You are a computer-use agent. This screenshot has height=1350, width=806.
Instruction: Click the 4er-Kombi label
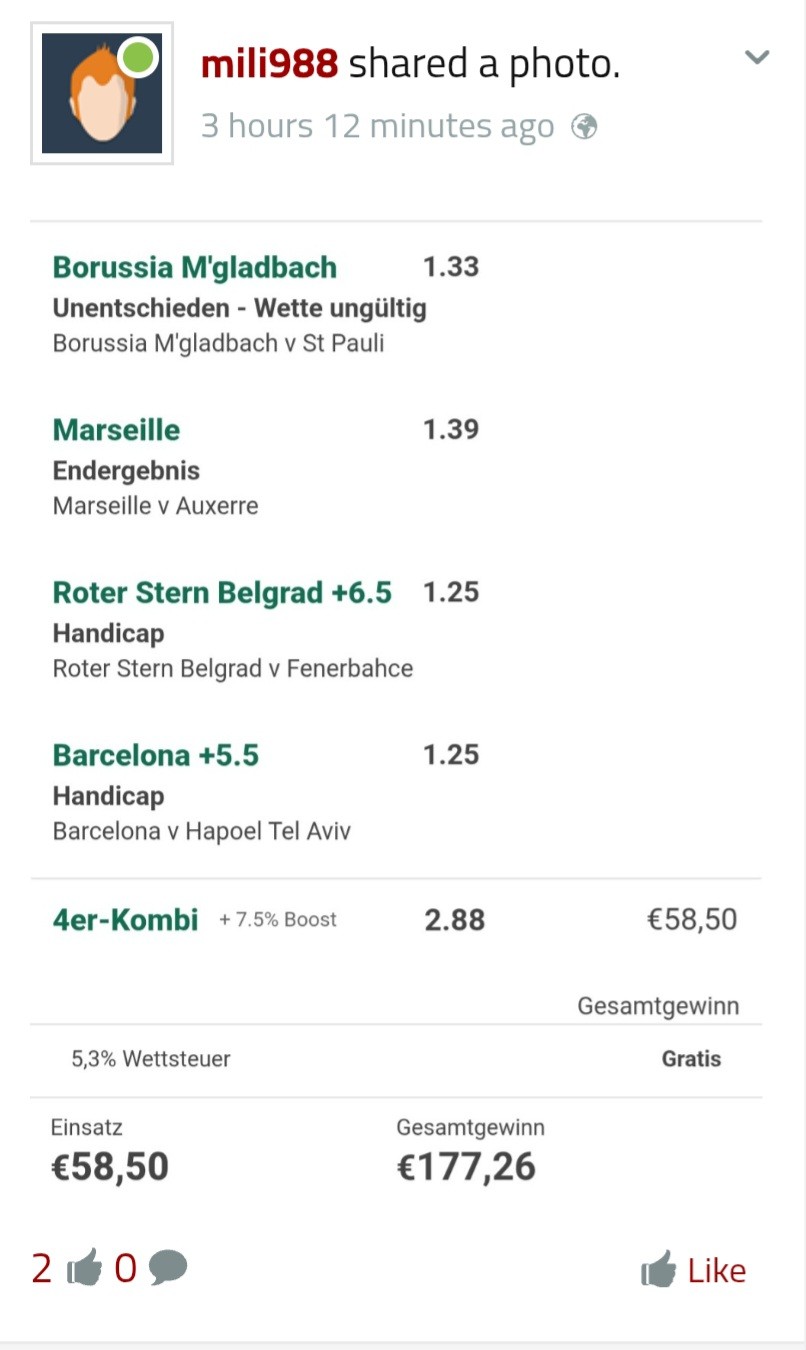click(x=125, y=920)
